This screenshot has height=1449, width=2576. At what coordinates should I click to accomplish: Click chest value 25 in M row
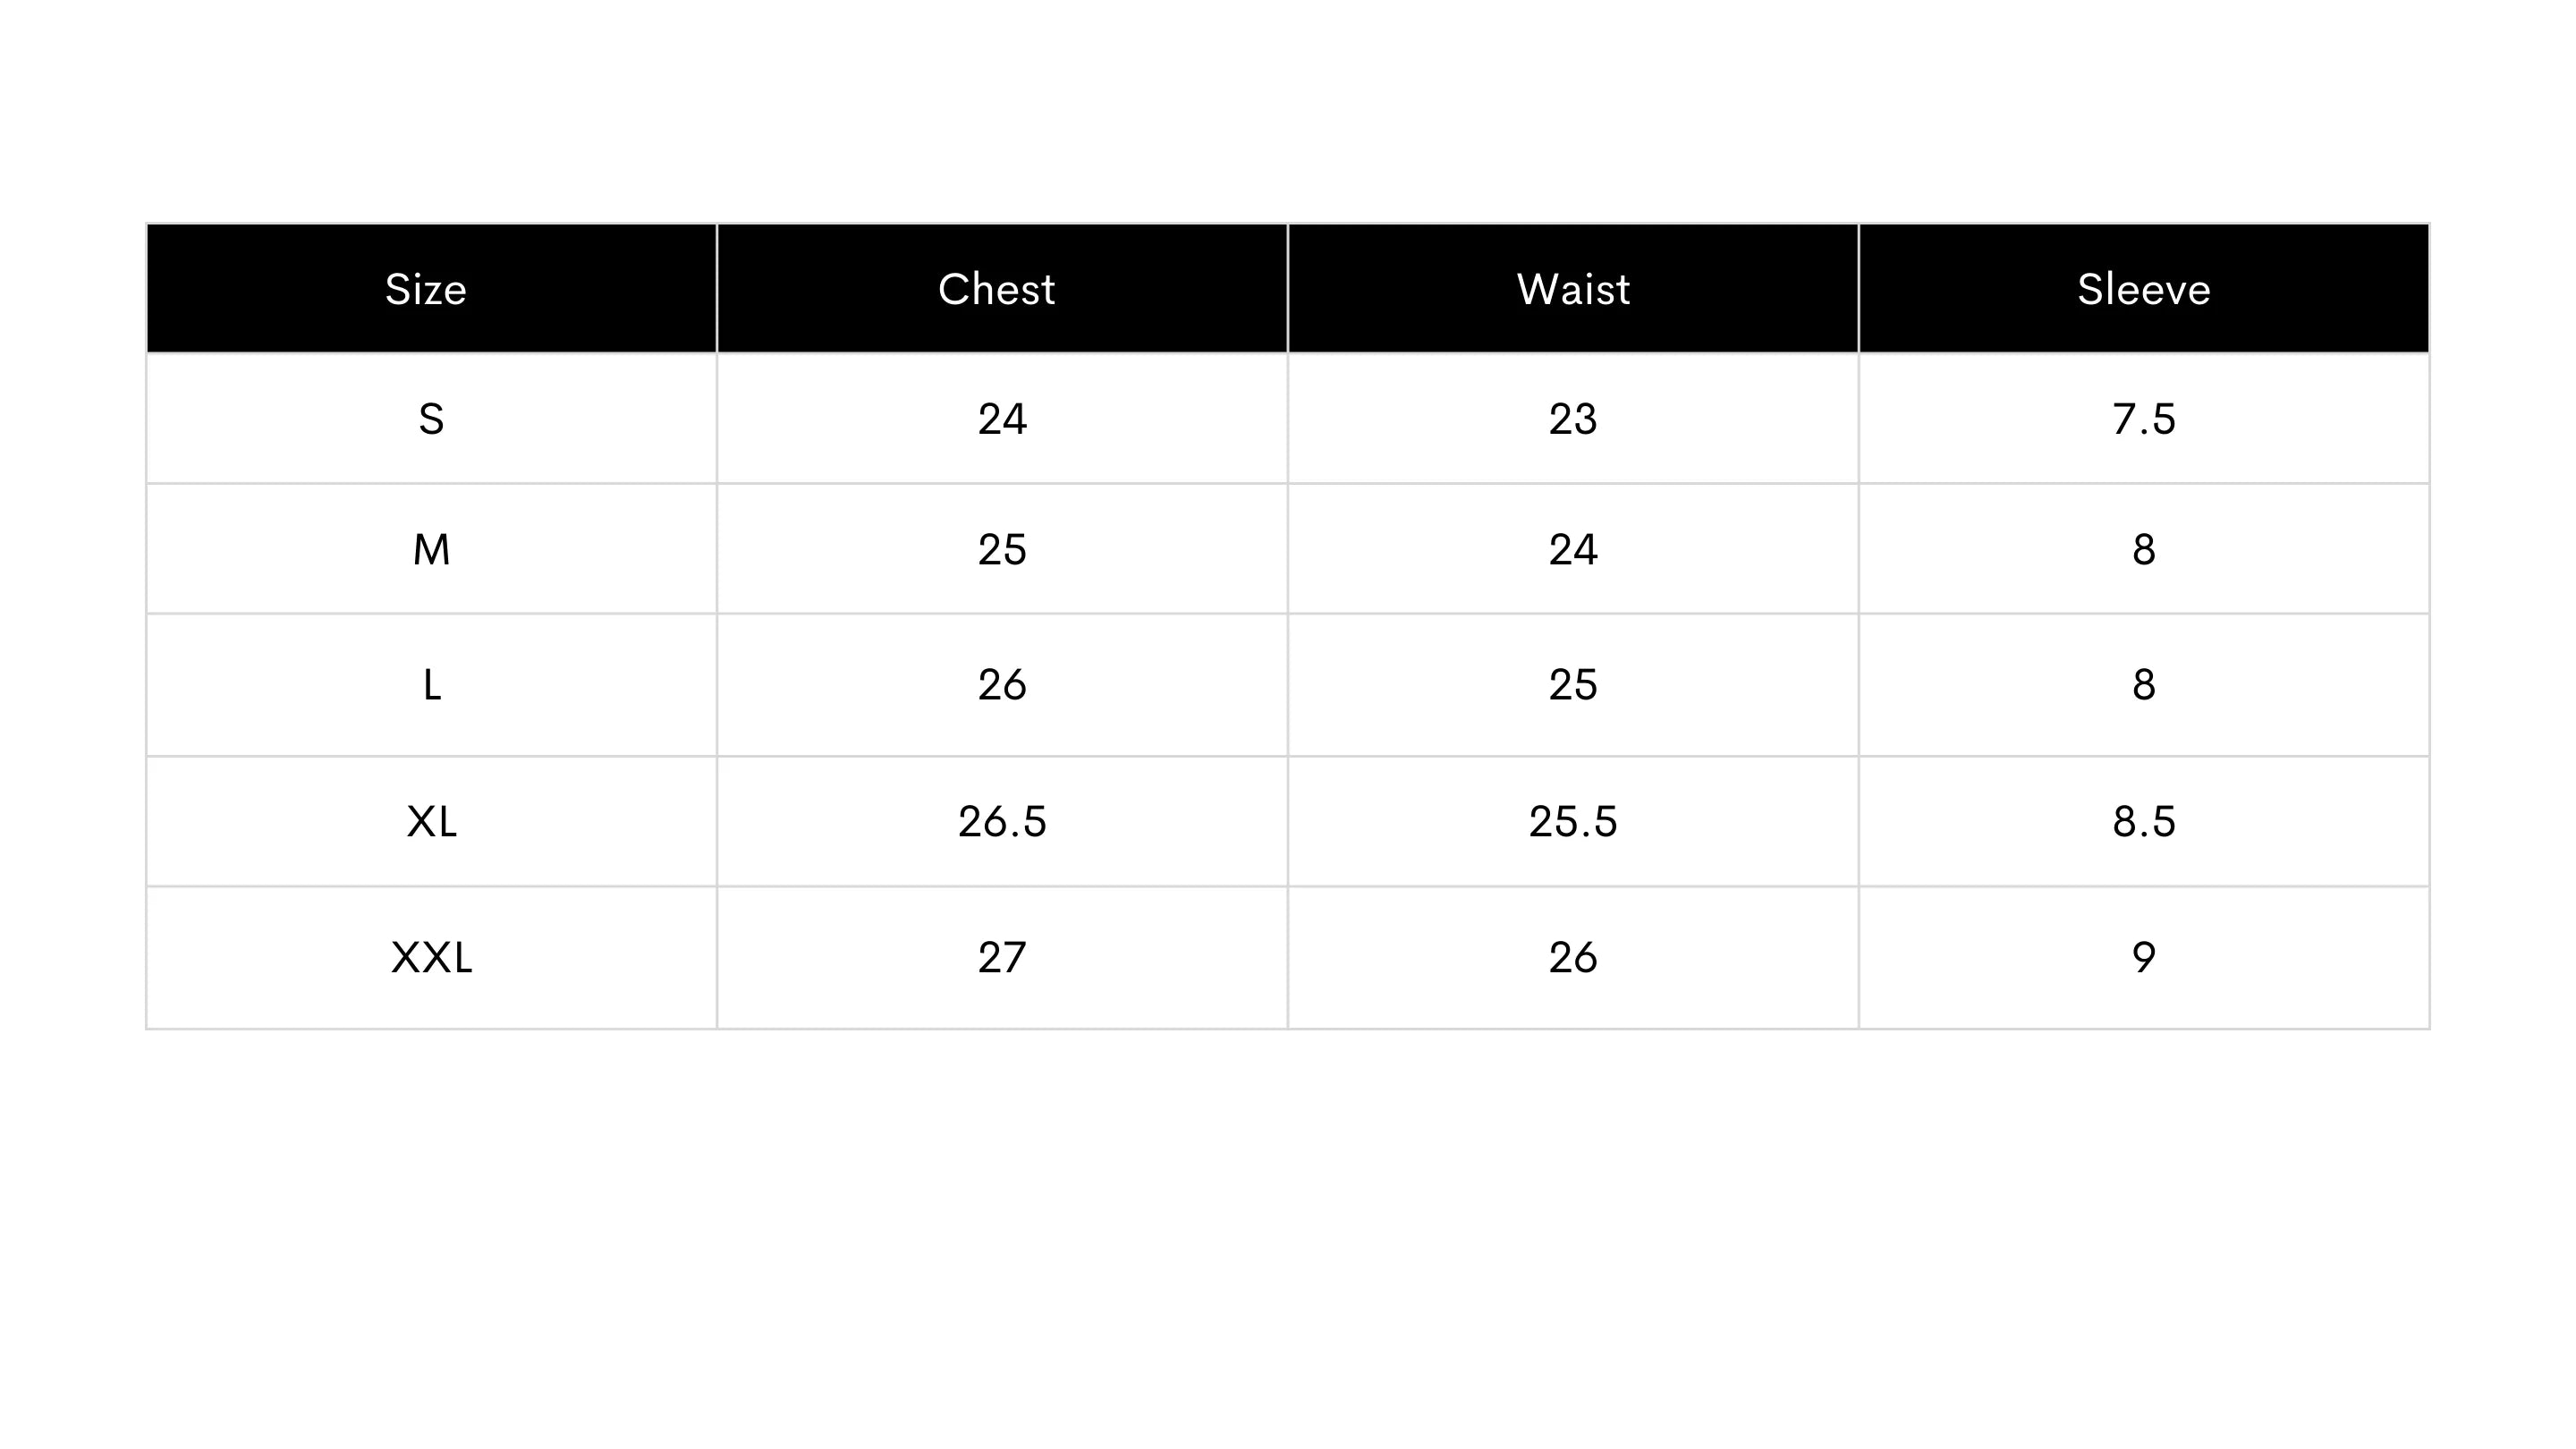(1002, 549)
